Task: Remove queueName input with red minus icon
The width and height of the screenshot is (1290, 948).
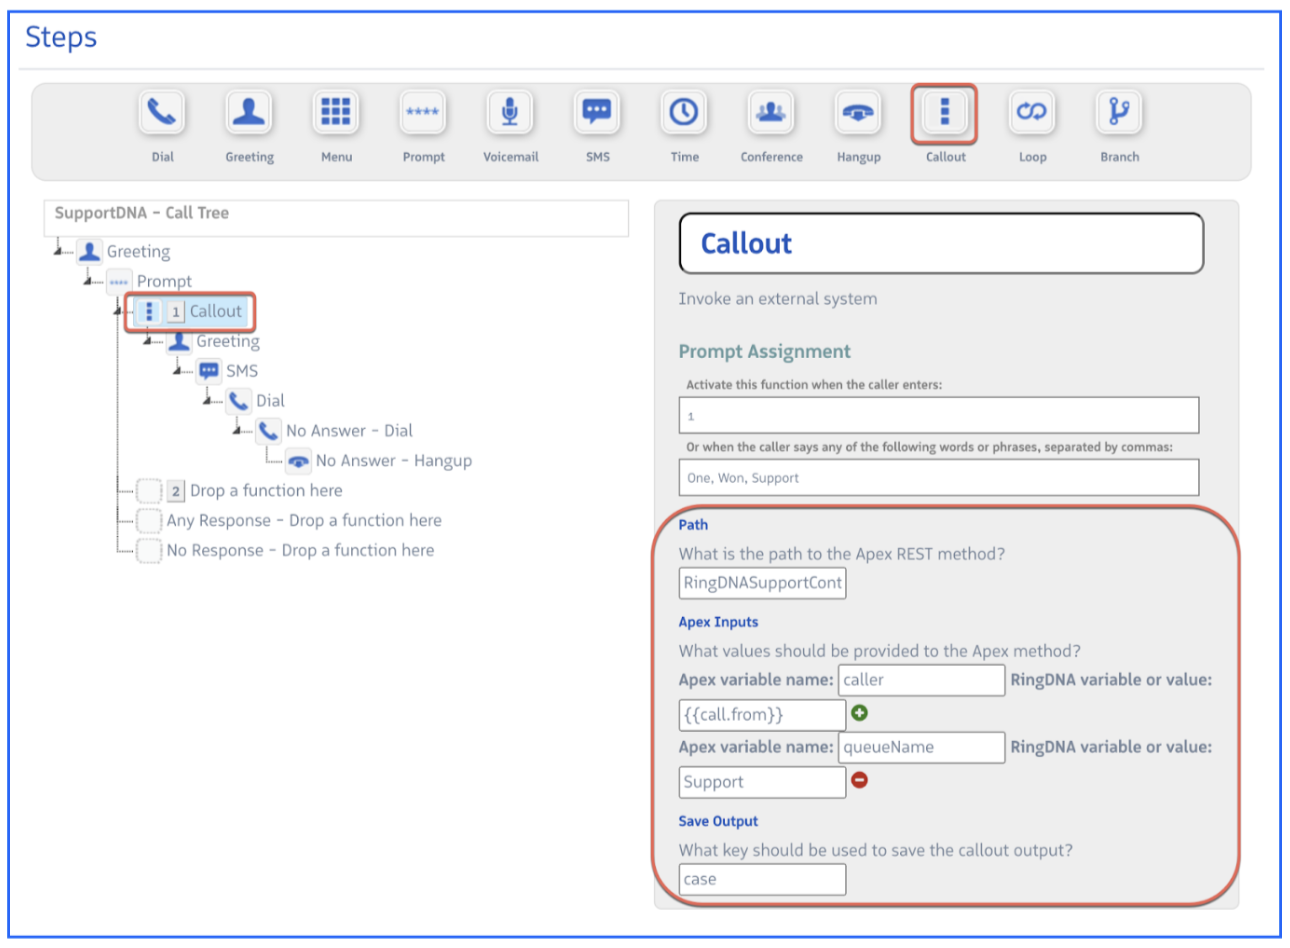Action: [x=859, y=780]
